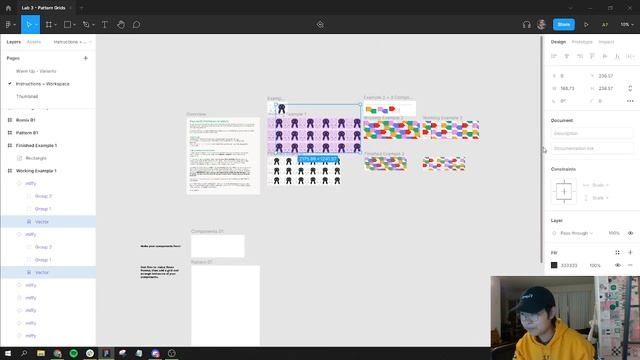Open the more options ellipsis in Design panel

[x=630, y=101]
